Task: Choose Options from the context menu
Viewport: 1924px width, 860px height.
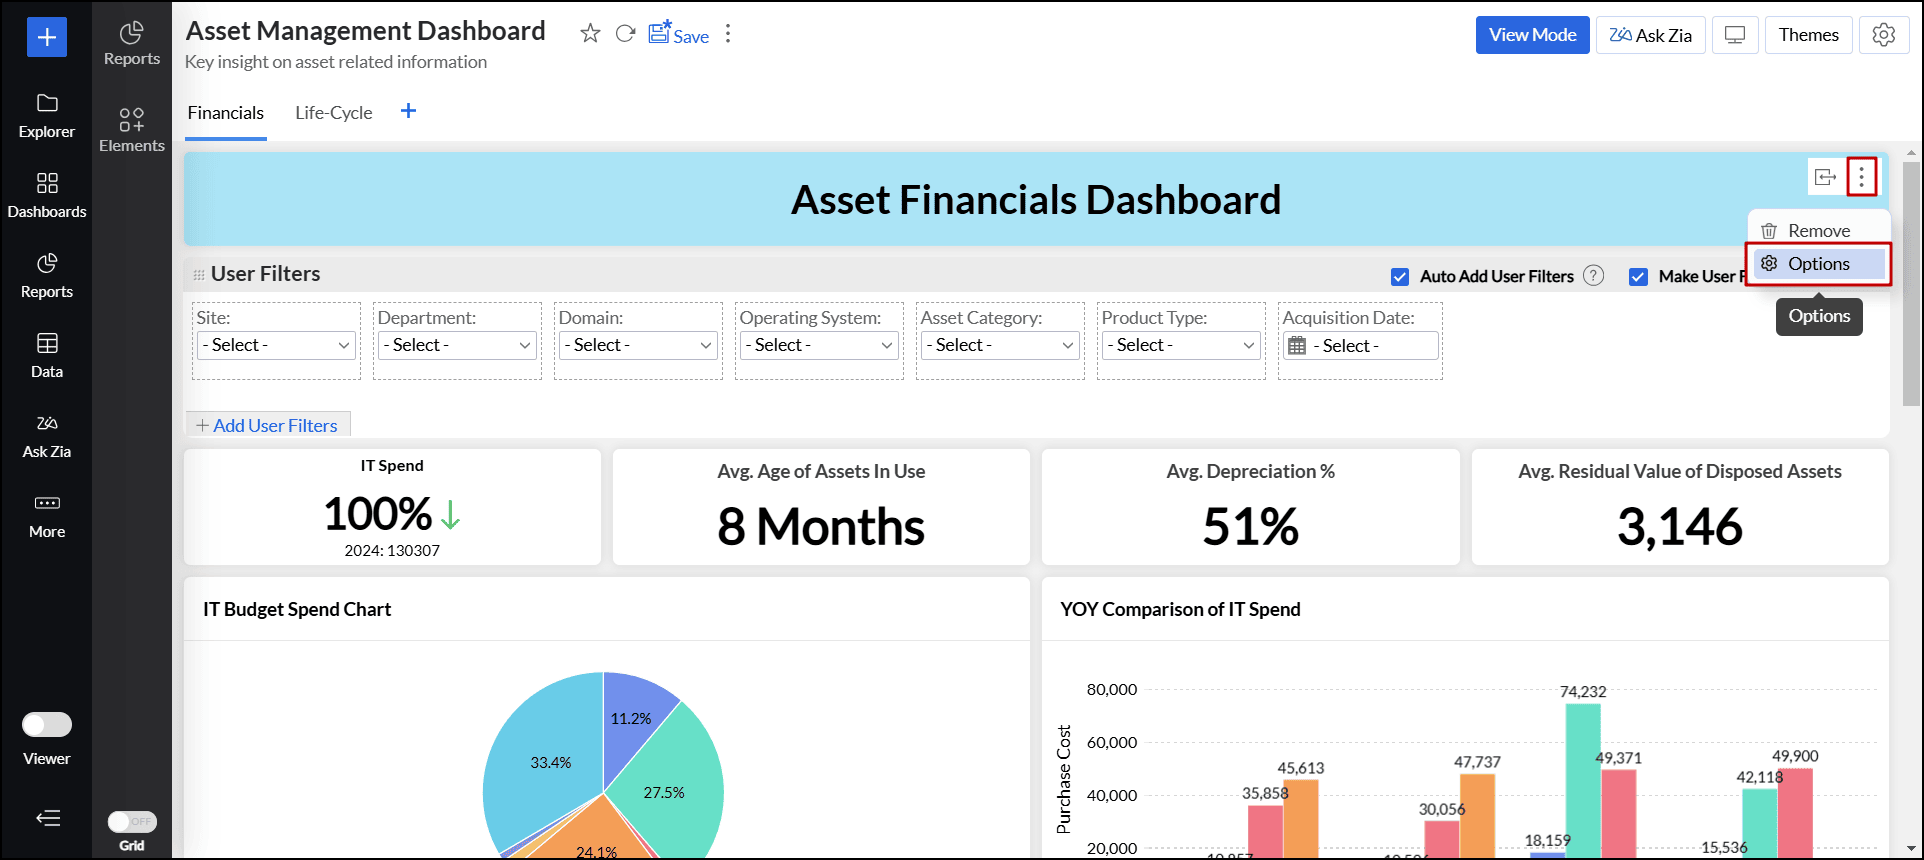Action: point(1818,264)
